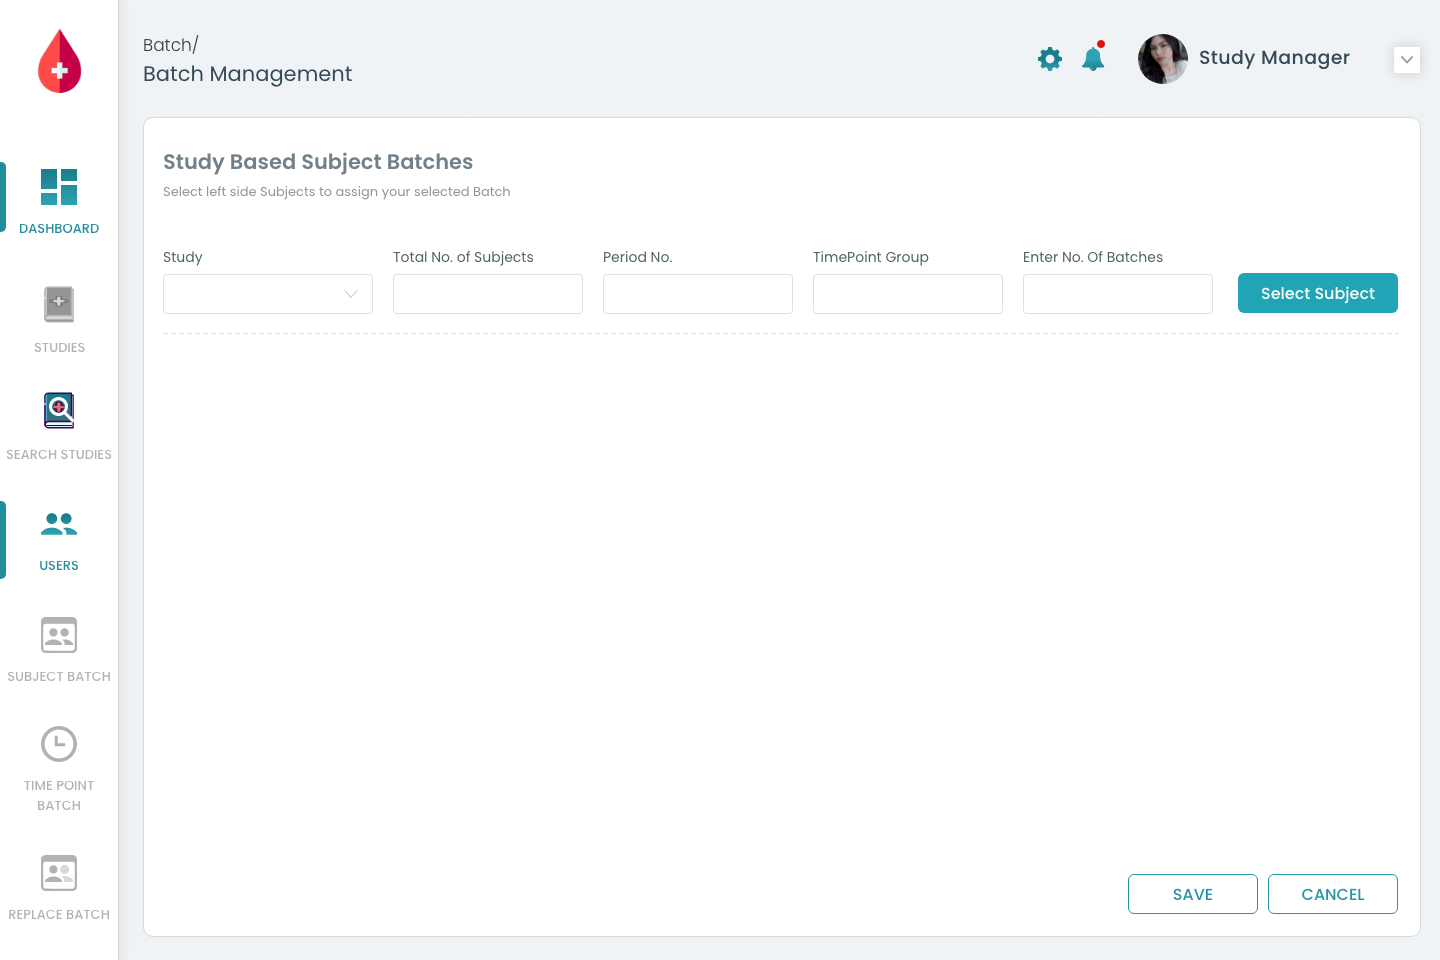The height and width of the screenshot is (960, 1440).
Task: Open the Studies book icon
Action: [x=59, y=304]
